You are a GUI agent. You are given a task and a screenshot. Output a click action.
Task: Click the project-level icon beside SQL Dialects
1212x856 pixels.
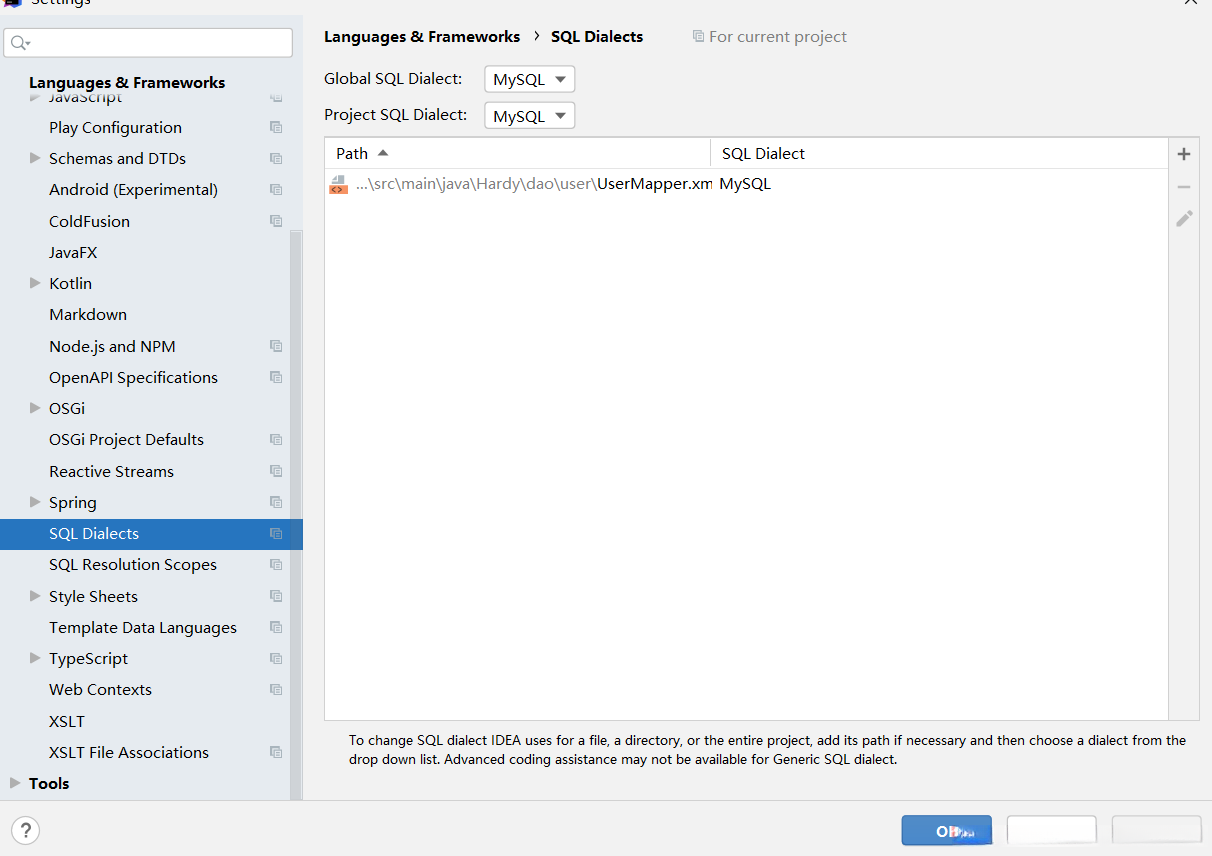point(276,533)
